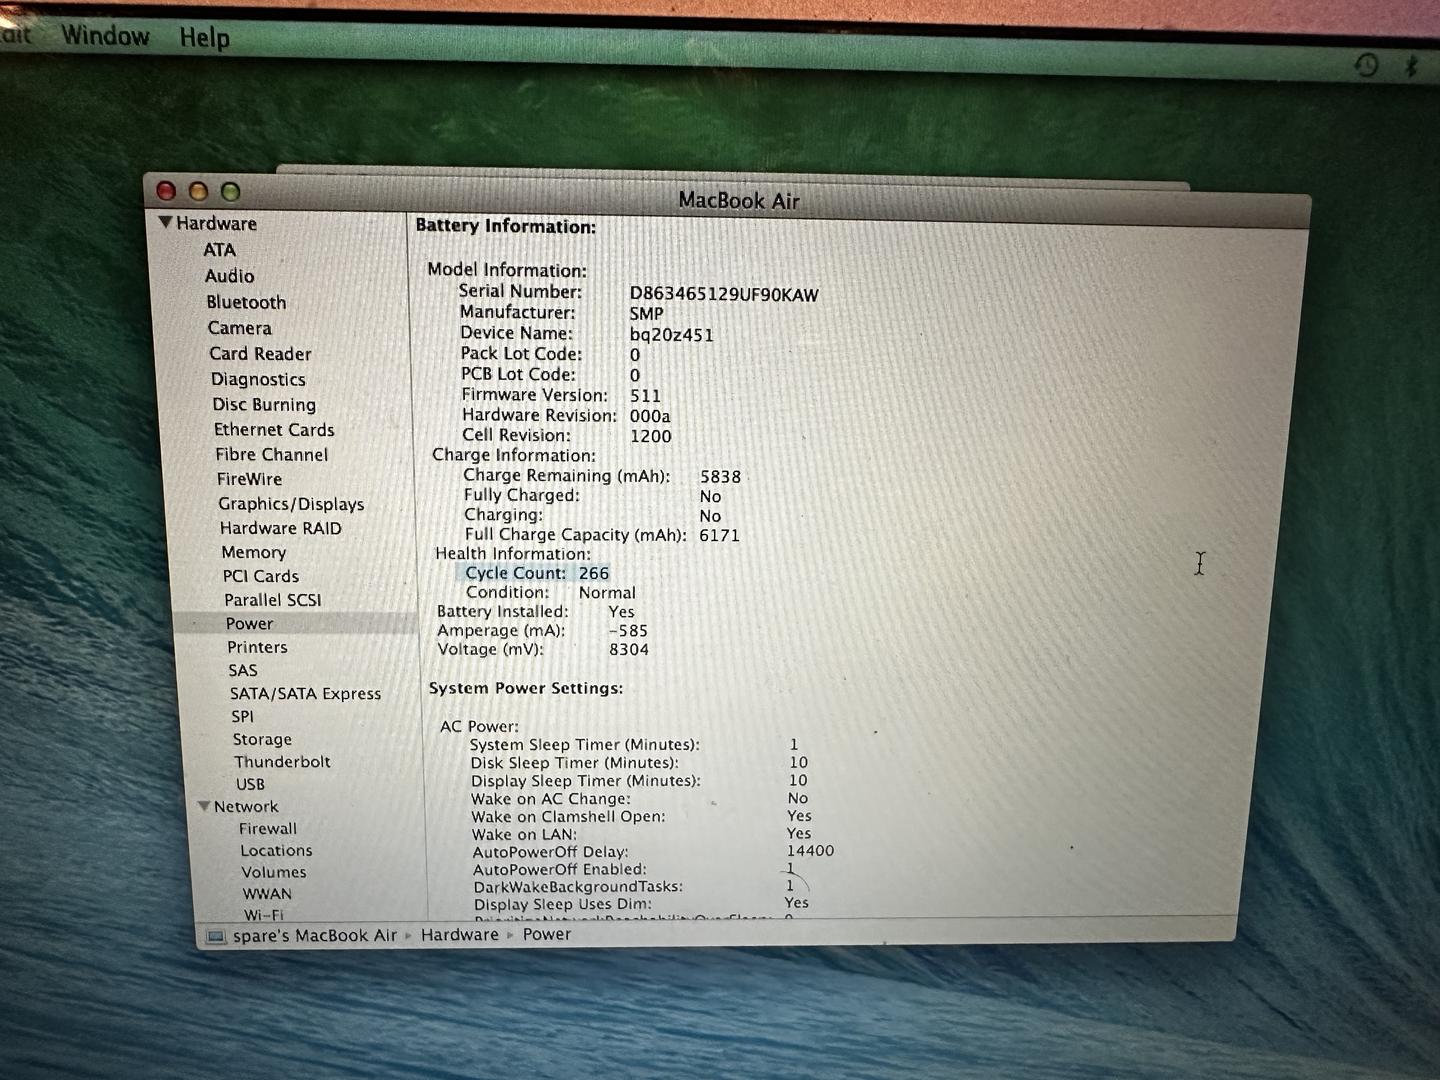This screenshot has height=1080, width=1440.
Task: Select SATA/SATA Express item
Action: (x=305, y=693)
